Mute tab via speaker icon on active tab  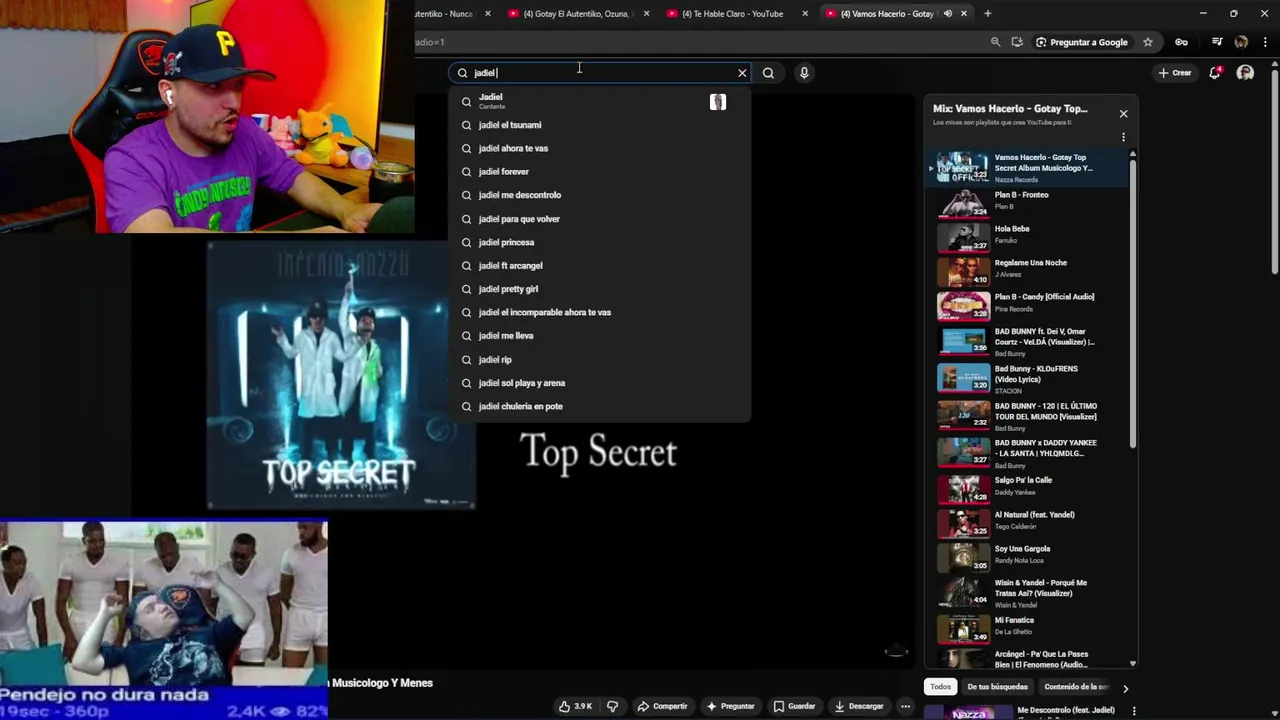947,14
